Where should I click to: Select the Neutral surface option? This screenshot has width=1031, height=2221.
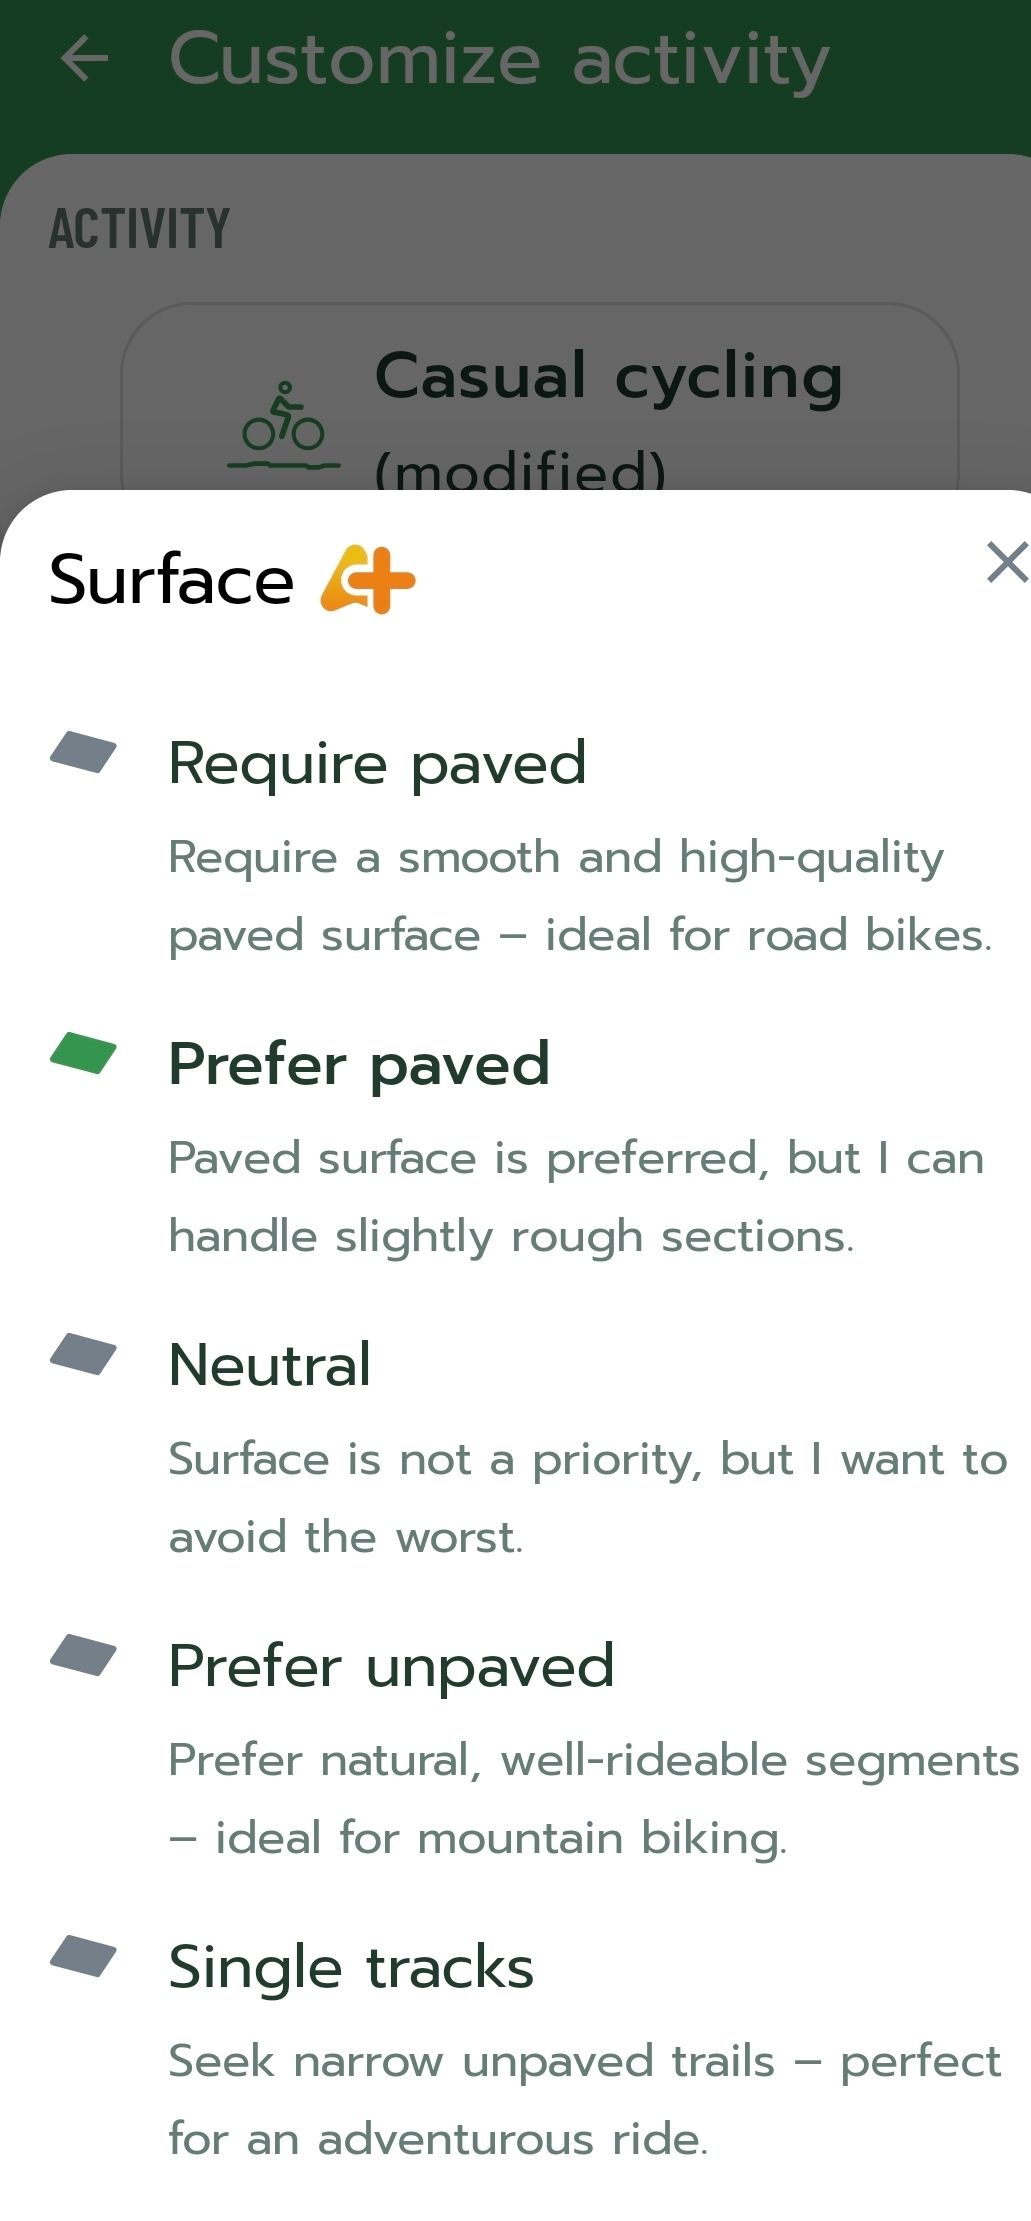click(270, 1365)
